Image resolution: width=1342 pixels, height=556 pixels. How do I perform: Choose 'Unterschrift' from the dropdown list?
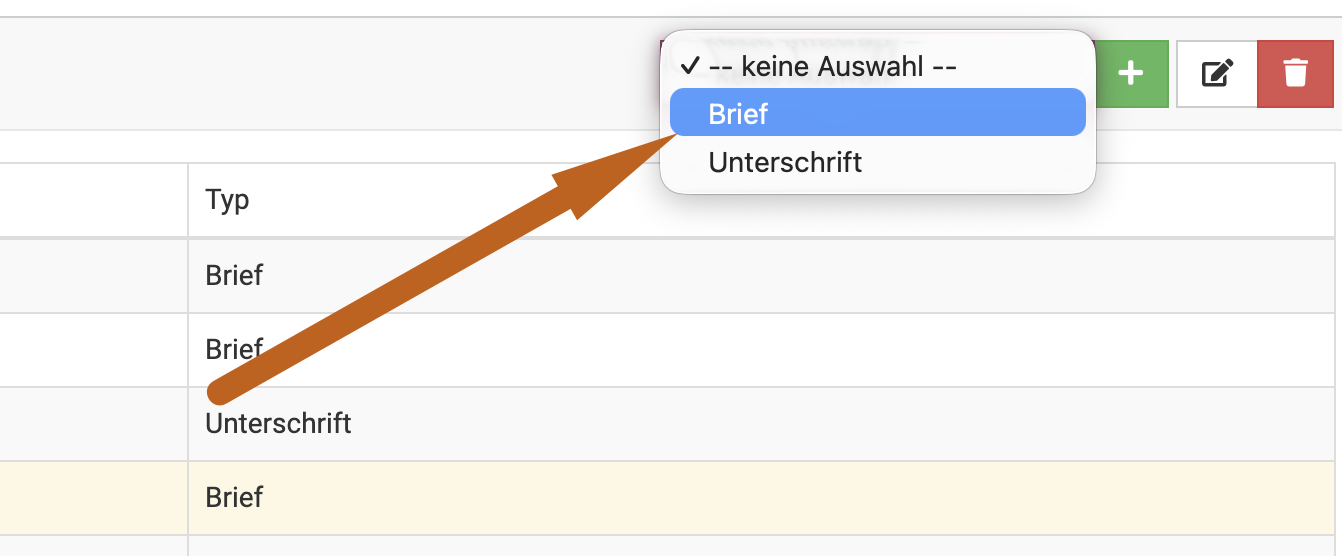click(x=785, y=162)
